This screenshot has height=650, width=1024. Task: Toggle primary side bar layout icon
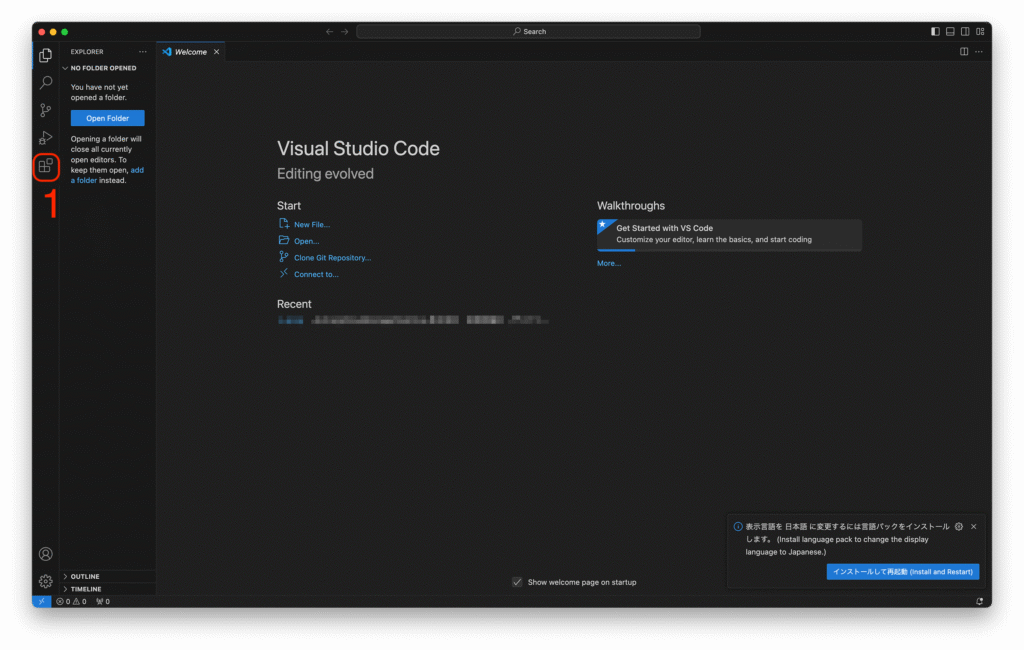[935, 31]
